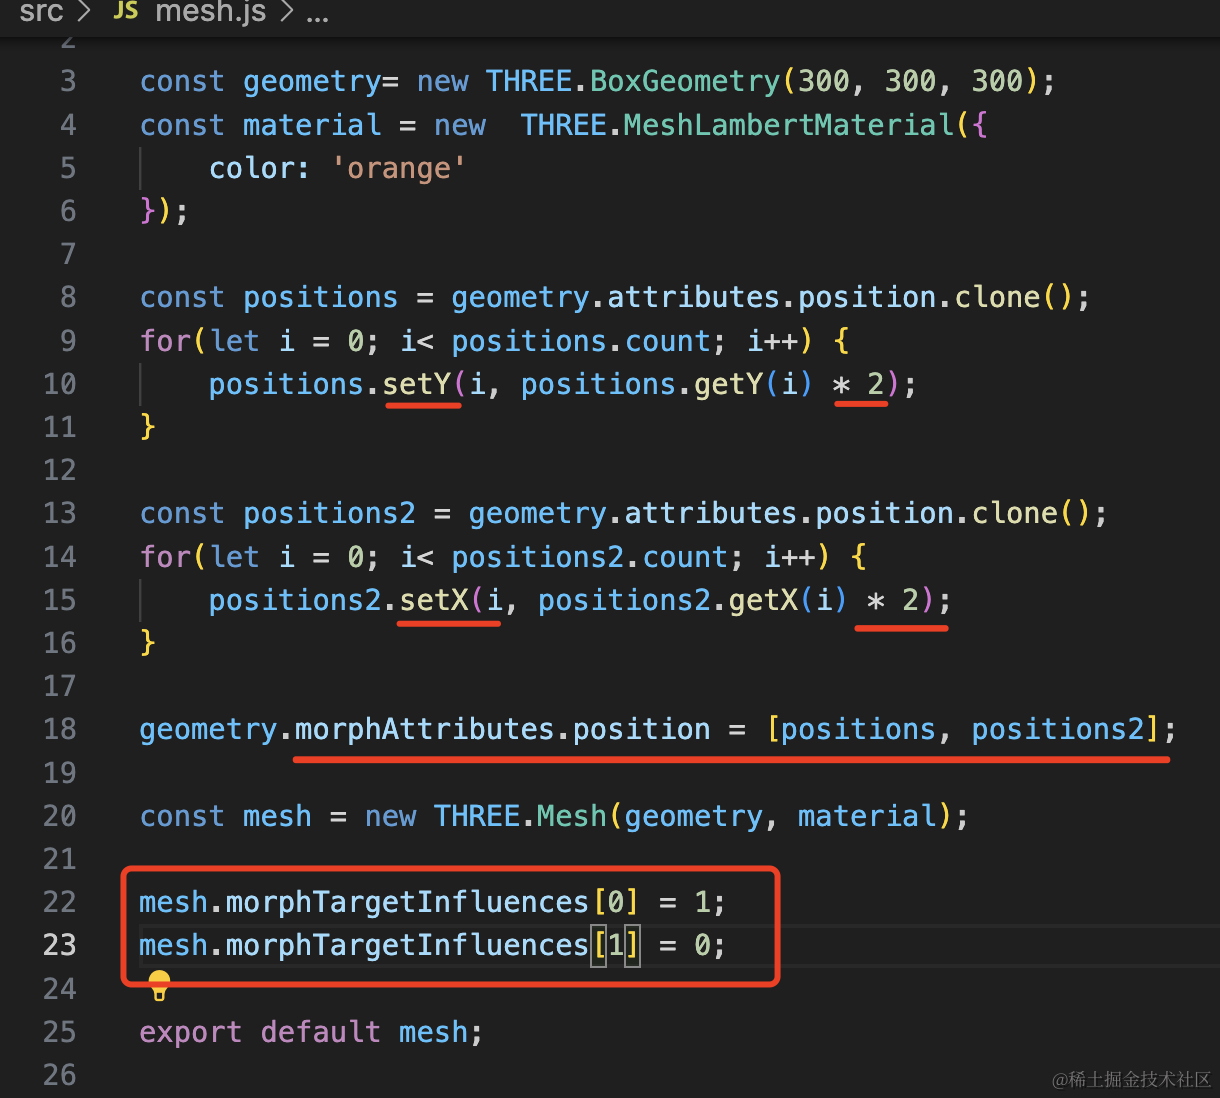Image resolution: width=1220 pixels, height=1098 pixels.
Task: Open the 'mesh.js' breadcrumb item
Action: point(211,13)
